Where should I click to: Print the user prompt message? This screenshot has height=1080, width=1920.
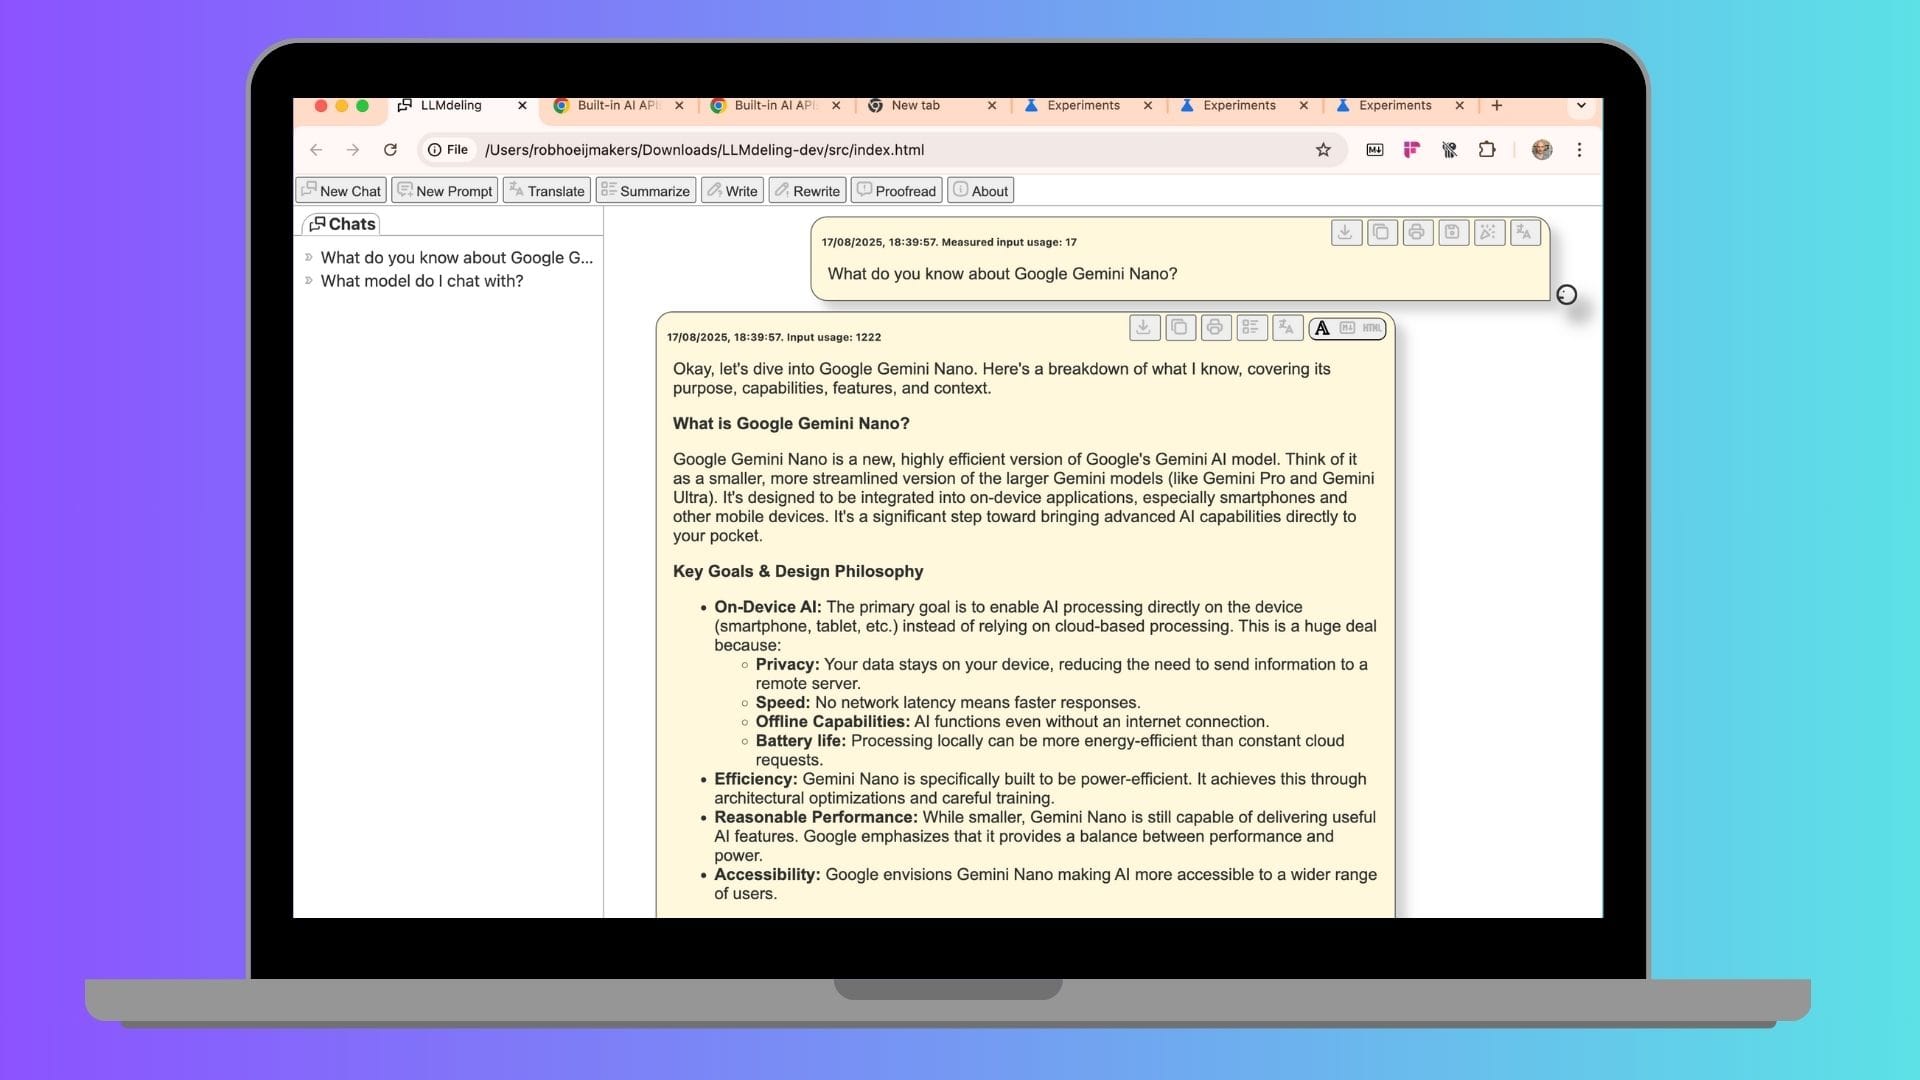[1417, 232]
